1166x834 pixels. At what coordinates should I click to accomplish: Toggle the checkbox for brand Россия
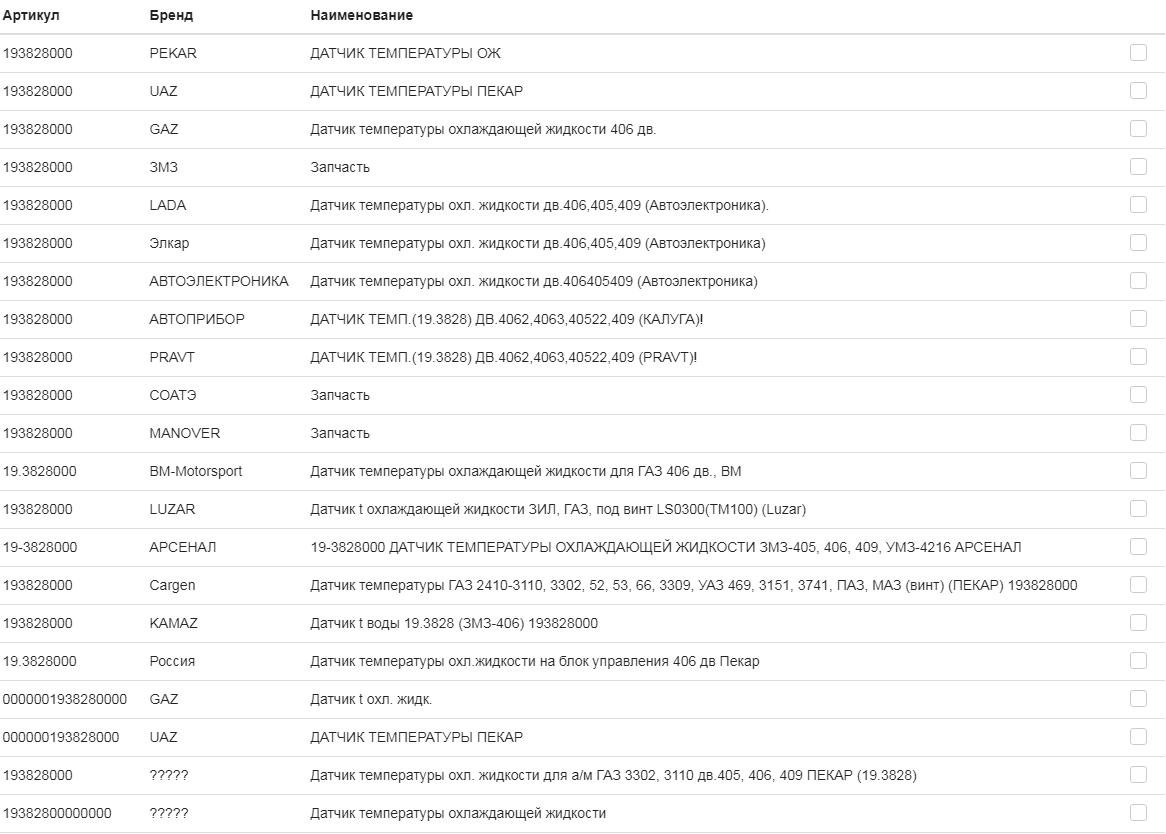[1138, 661]
